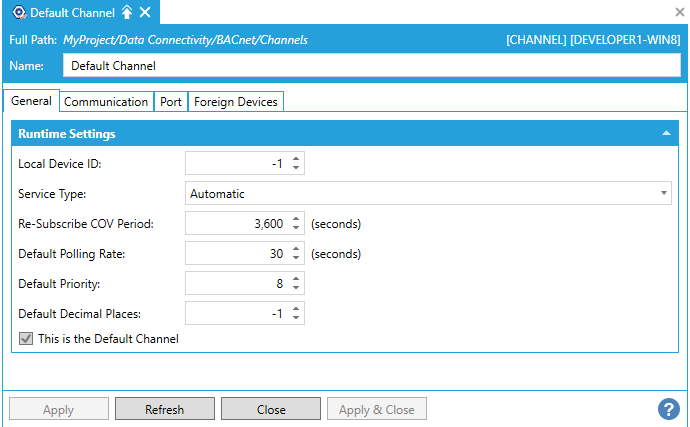The image size is (690, 427).
Task: Click the blue help question mark icon
Action: (x=669, y=409)
